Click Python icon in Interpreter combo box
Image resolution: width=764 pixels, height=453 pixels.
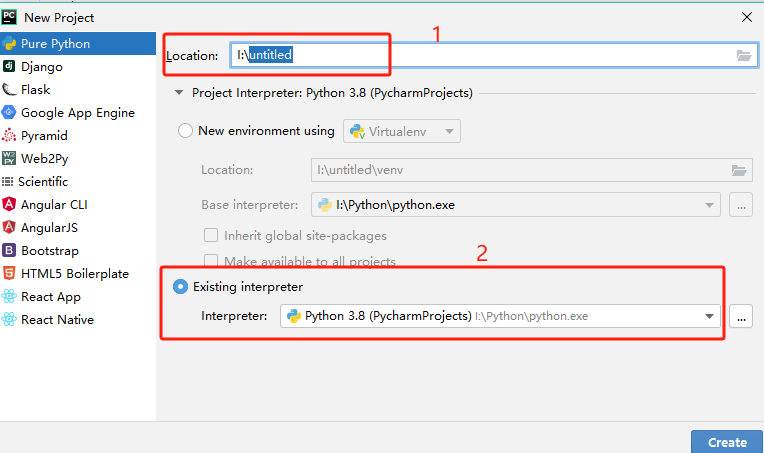pyautogui.click(x=294, y=316)
